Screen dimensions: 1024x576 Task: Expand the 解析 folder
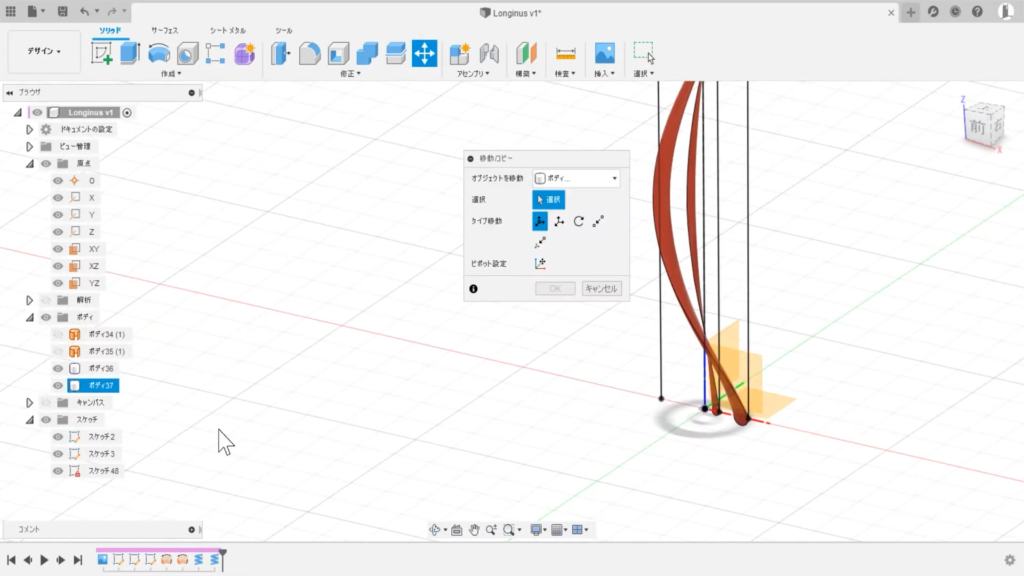[x=29, y=300]
